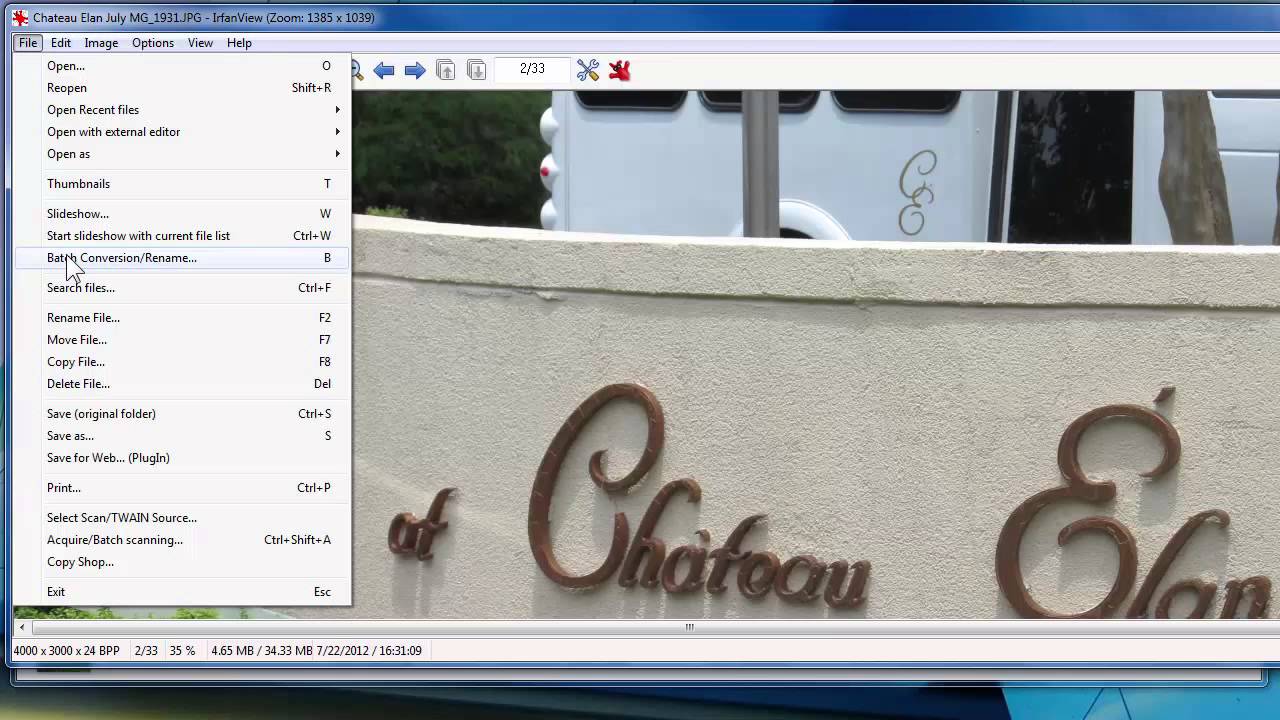Select Reopen in the File menu
The height and width of the screenshot is (720, 1280).
pos(182,88)
